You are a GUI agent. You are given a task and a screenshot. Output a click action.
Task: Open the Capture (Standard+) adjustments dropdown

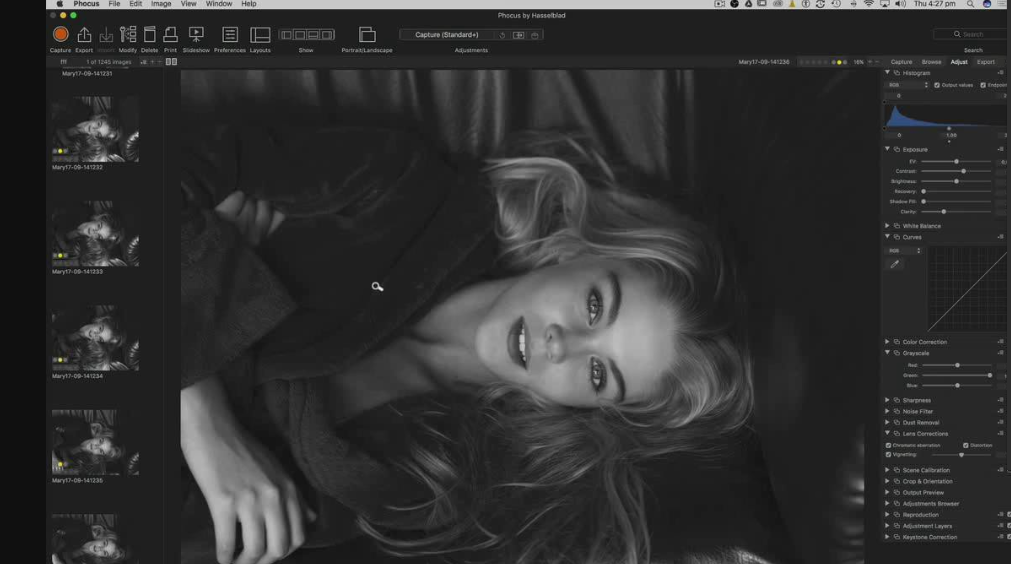coord(447,35)
